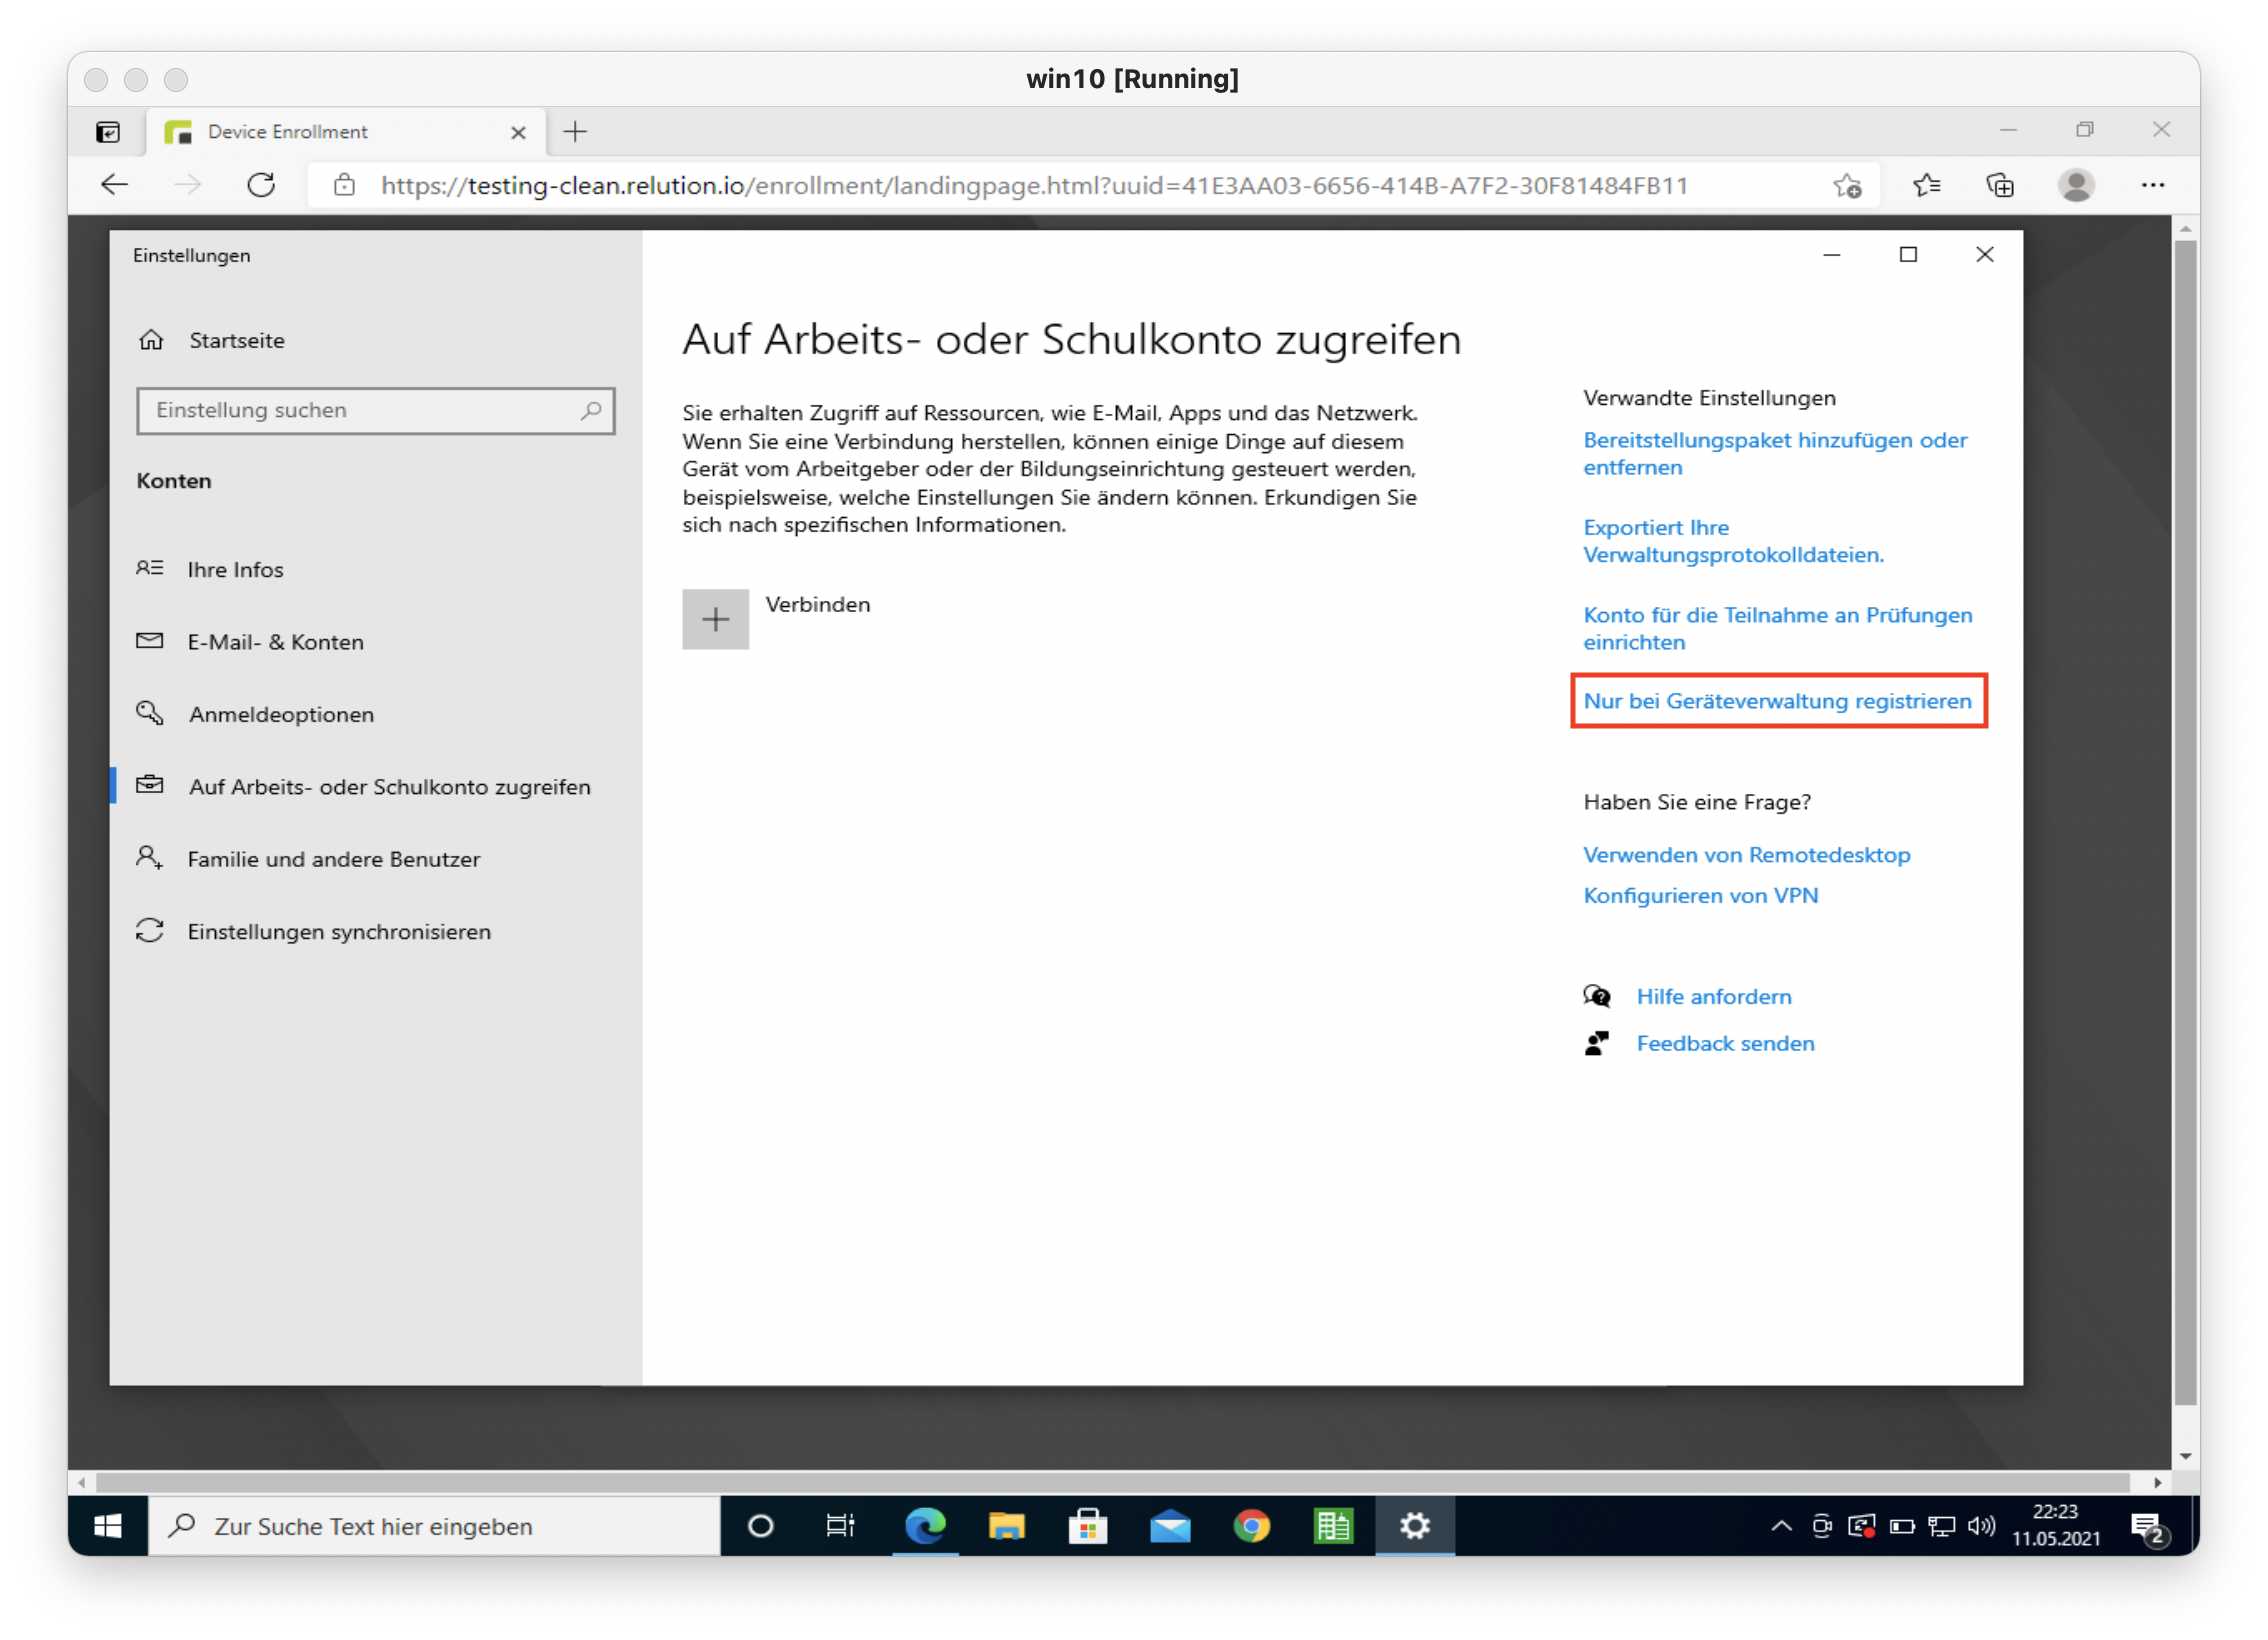
Task: Open the notification center icon
Action: click(x=2148, y=1528)
